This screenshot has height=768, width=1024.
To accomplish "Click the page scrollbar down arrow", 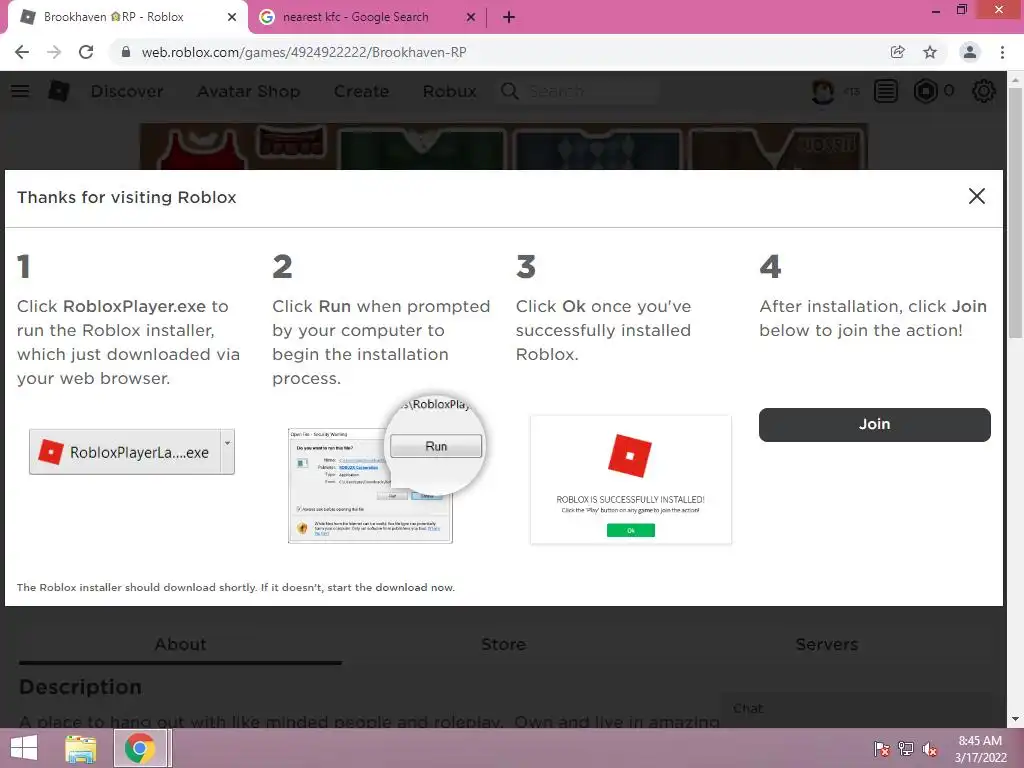I will coord(1015,719).
